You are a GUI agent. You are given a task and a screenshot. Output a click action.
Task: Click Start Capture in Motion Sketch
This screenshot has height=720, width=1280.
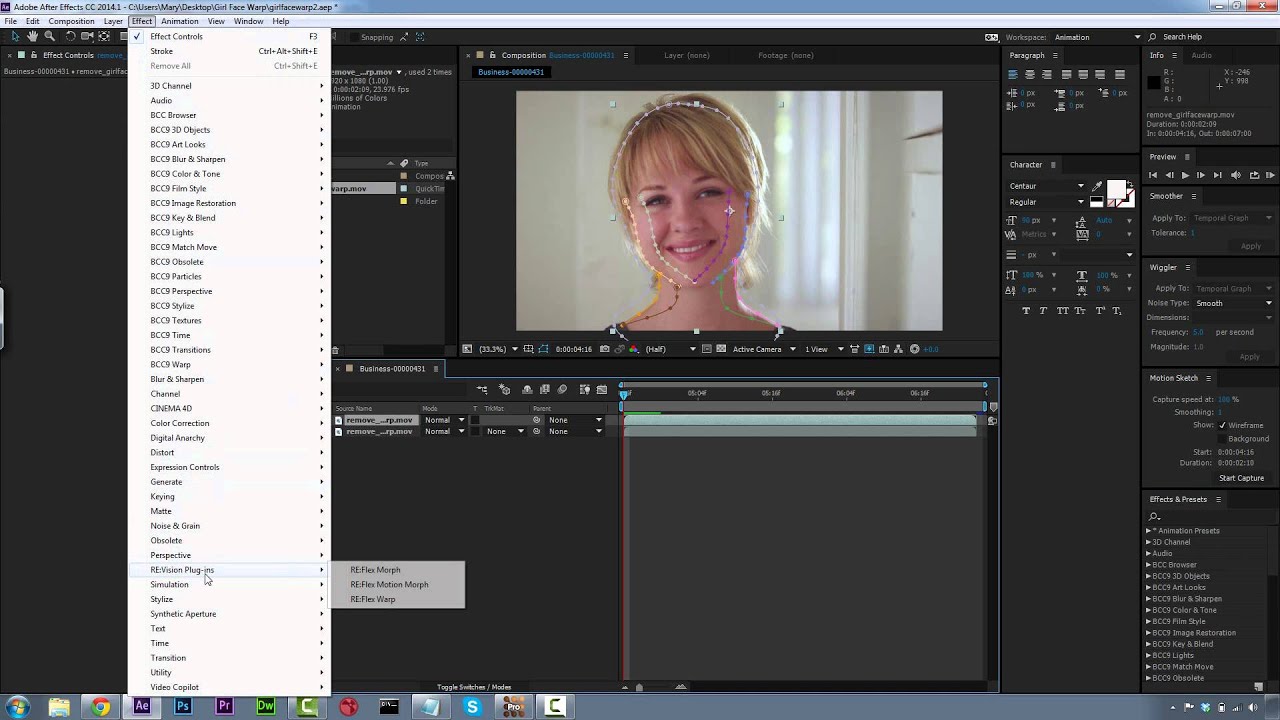point(1241,478)
